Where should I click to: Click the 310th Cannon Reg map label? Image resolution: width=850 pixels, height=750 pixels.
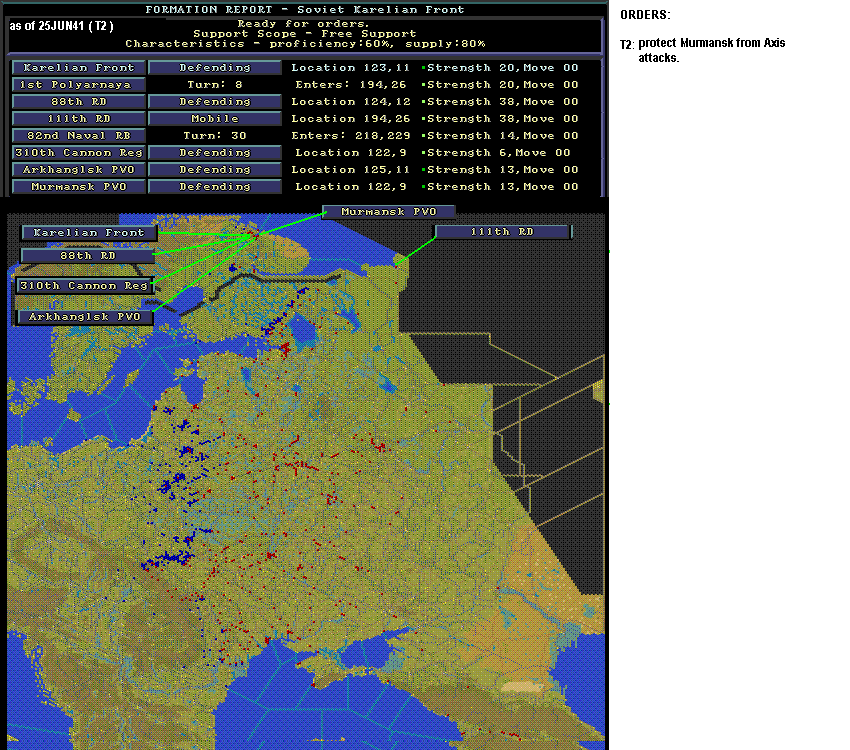(x=84, y=286)
